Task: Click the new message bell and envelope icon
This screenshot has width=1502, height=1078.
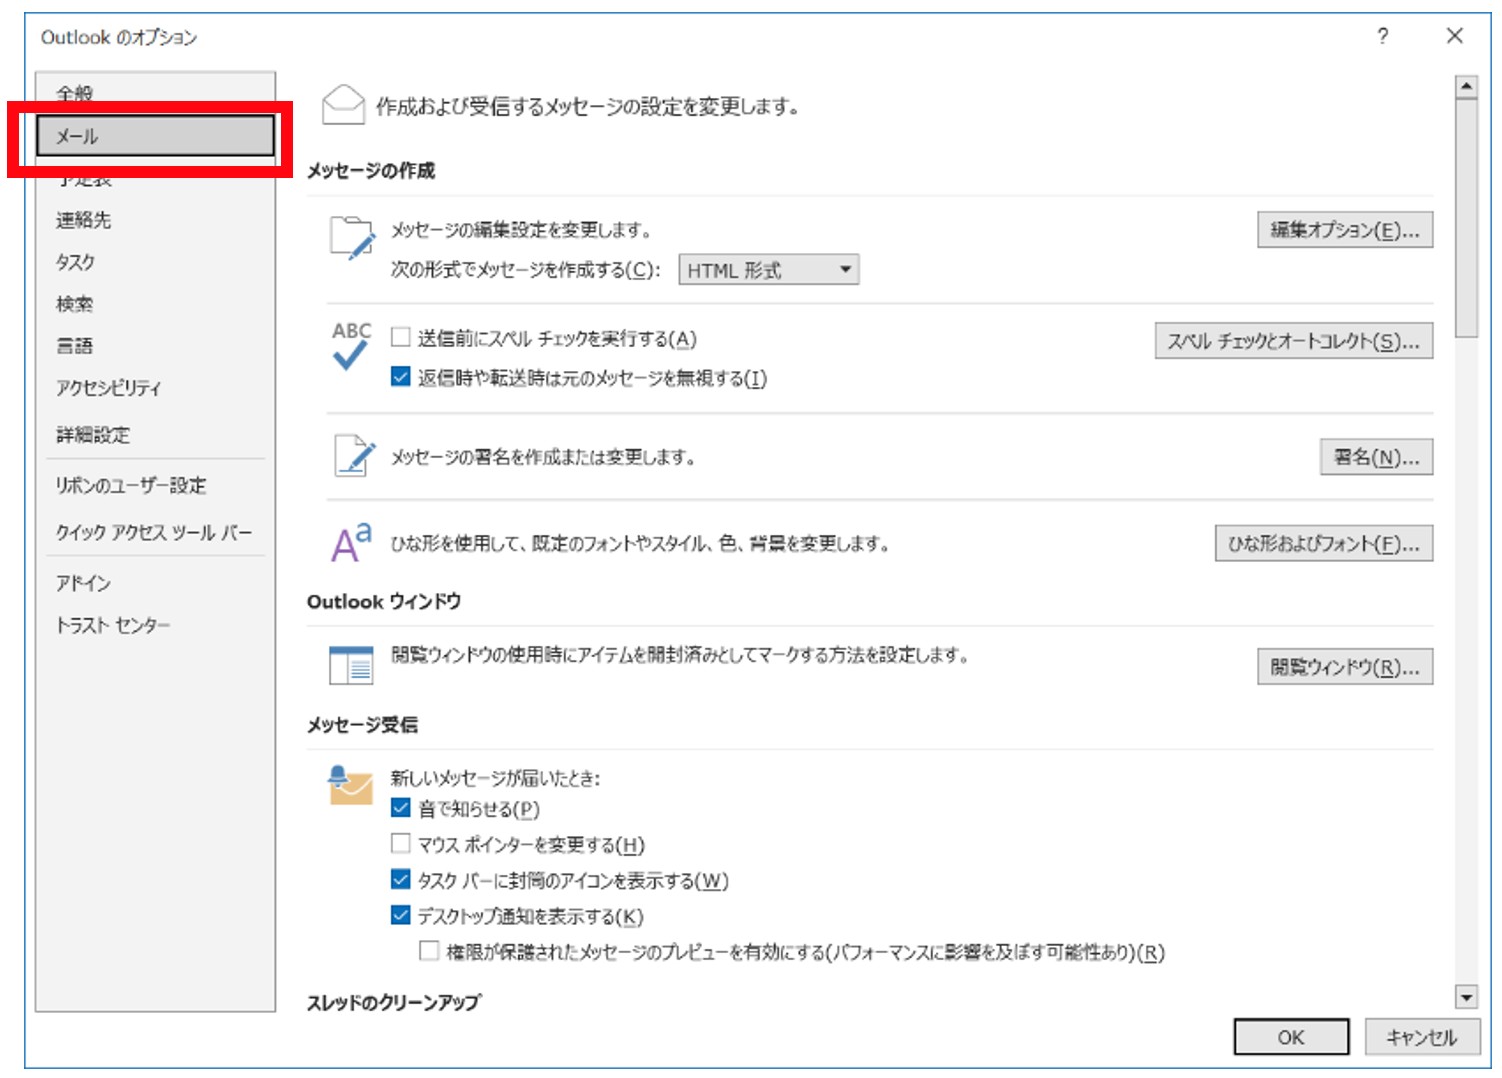Action: point(350,785)
